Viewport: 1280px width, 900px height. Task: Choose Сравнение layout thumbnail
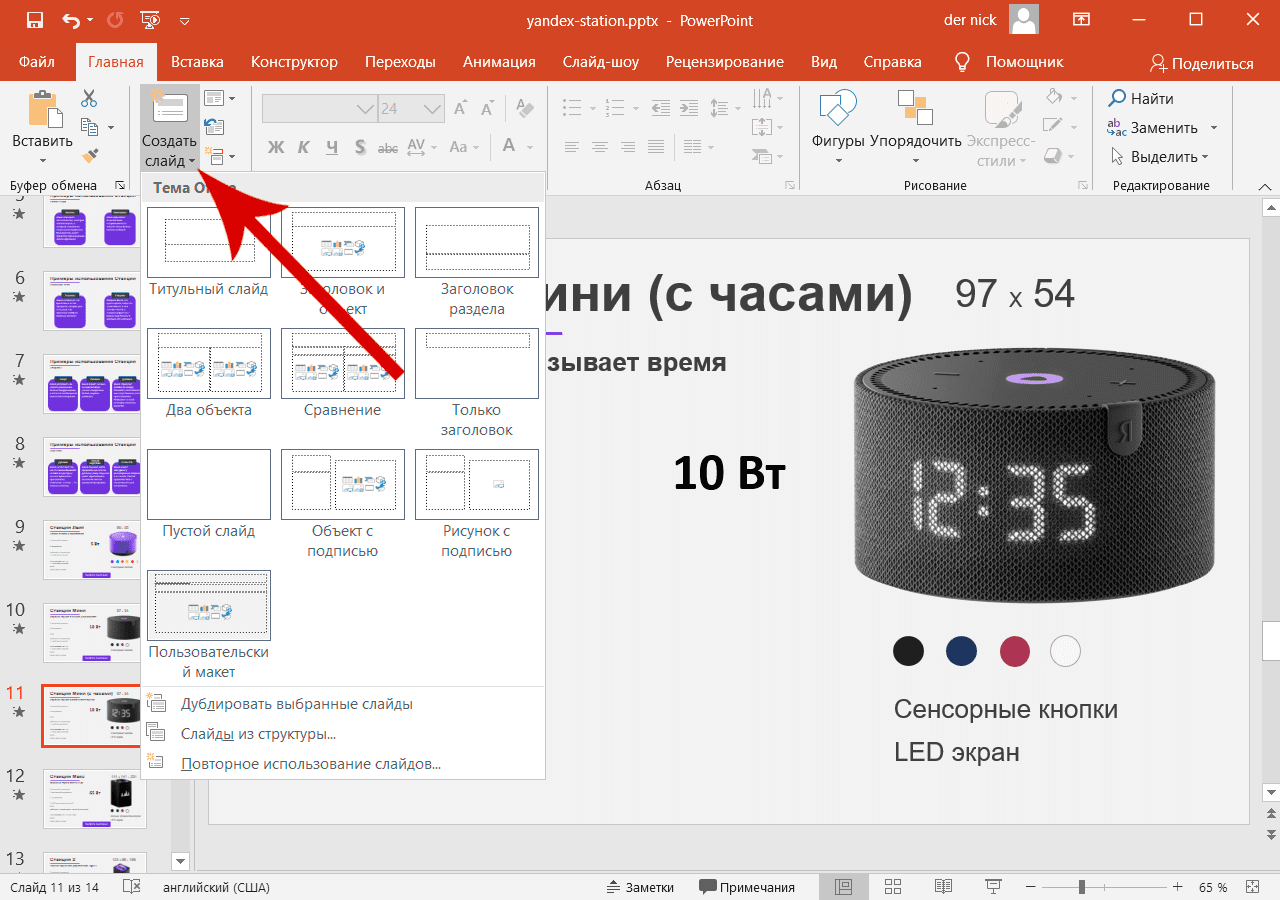pyautogui.click(x=343, y=363)
